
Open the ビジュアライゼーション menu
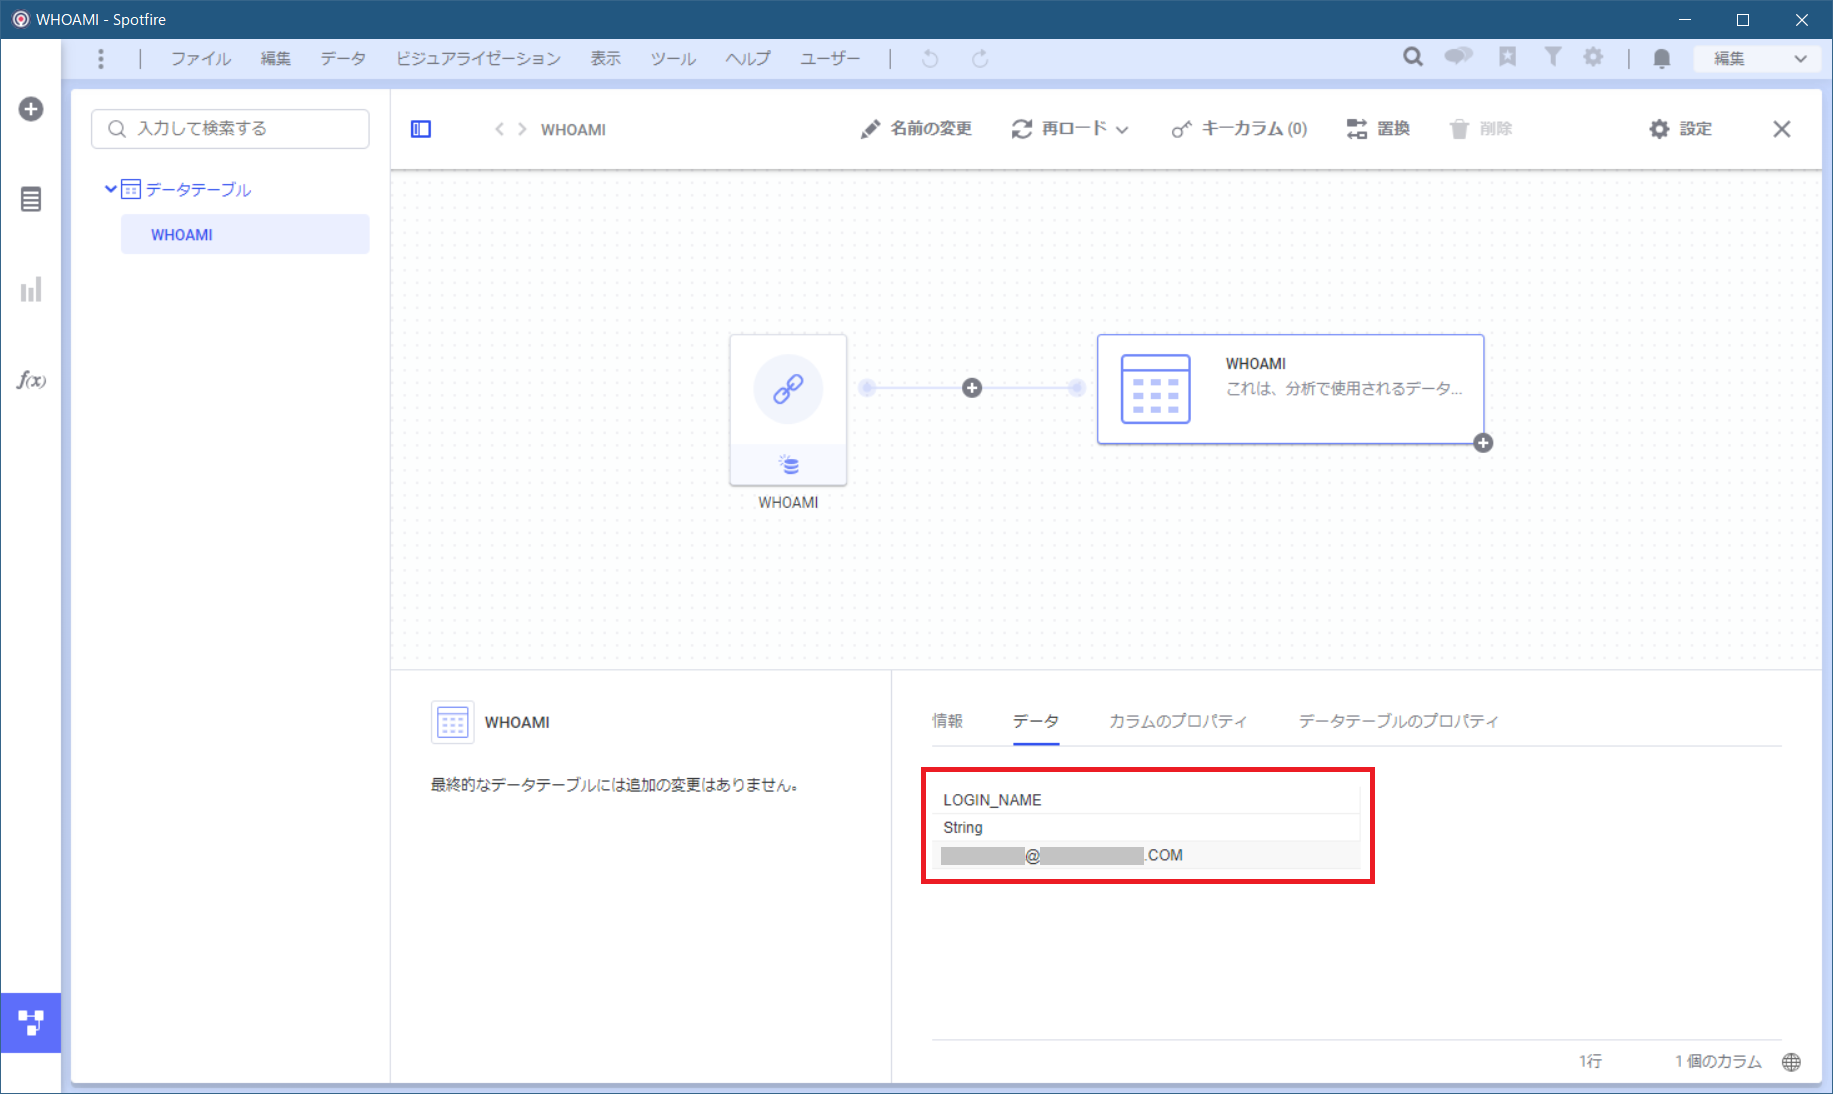coord(478,59)
